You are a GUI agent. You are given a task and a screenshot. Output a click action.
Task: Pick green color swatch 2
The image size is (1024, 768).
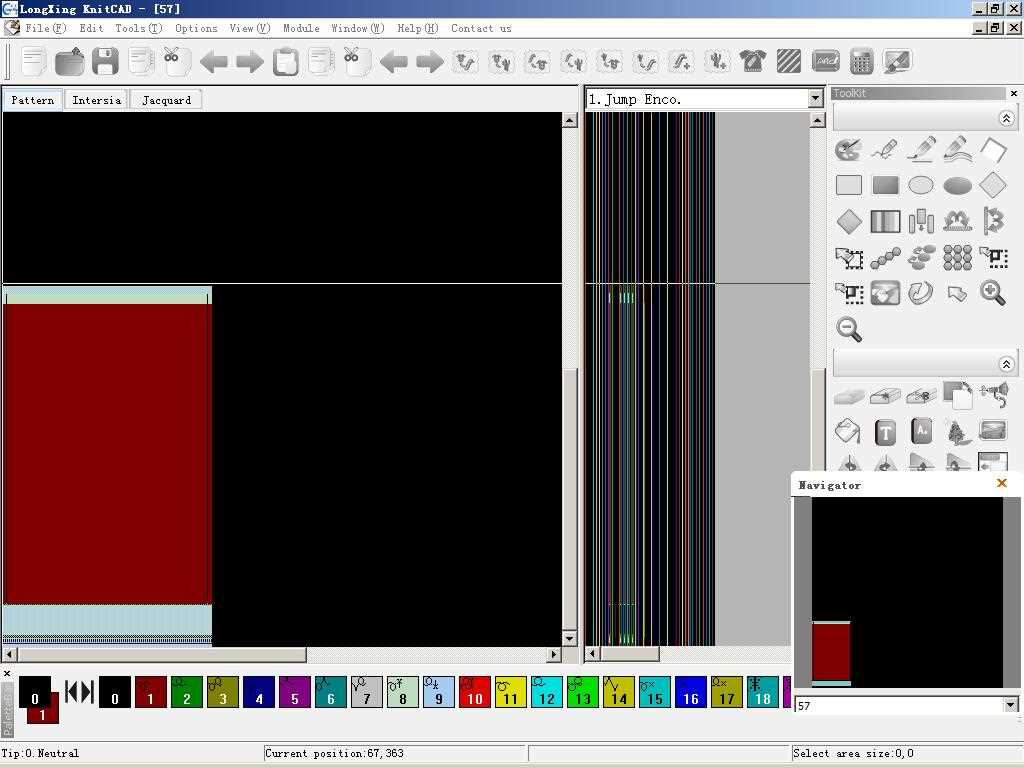click(x=186, y=692)
